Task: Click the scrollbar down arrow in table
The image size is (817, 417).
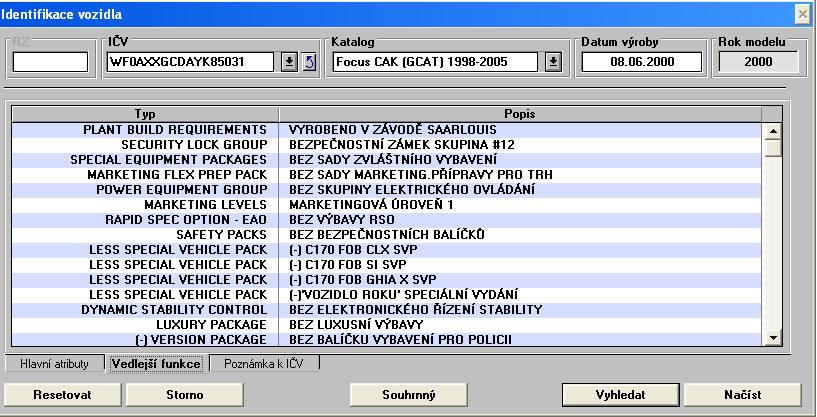Action: point(772,339)
